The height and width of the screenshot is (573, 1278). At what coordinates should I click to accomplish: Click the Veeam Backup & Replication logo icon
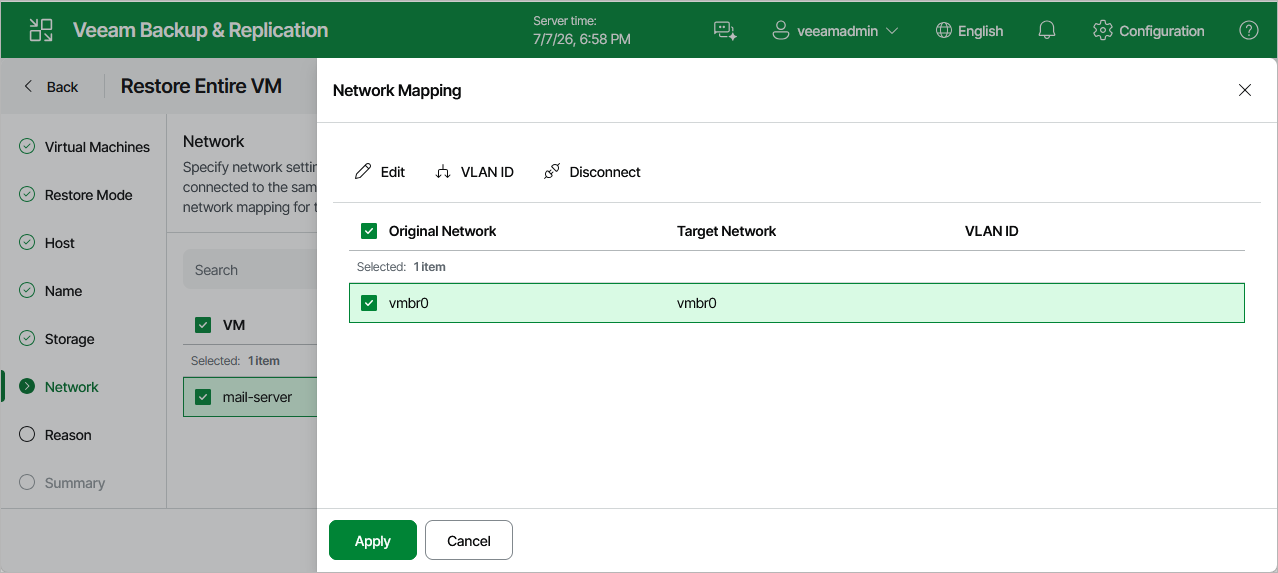[x=41, y=30]
